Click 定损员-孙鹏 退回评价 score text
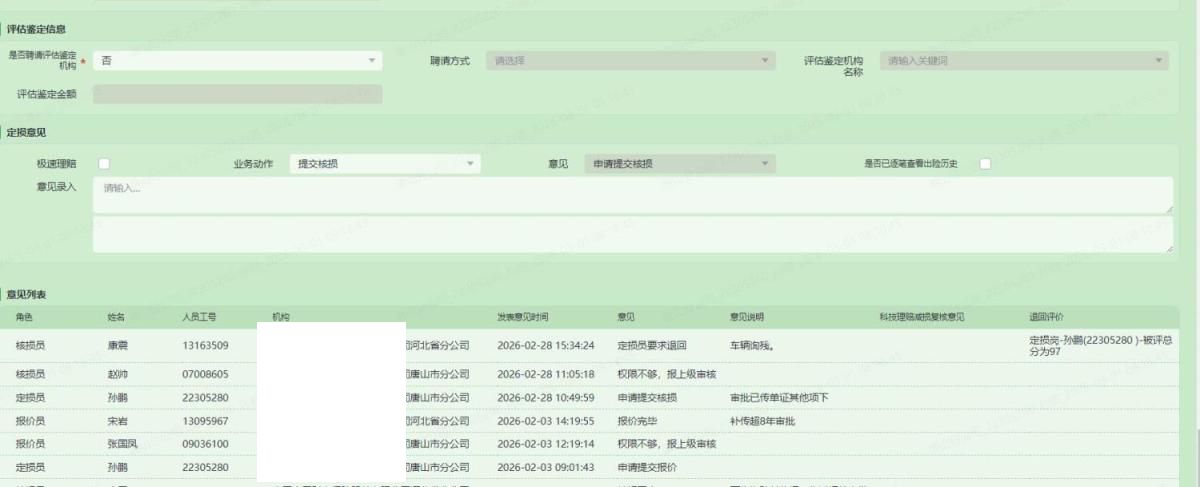This screenshot has height=487, width=1200. (1100, 346)
